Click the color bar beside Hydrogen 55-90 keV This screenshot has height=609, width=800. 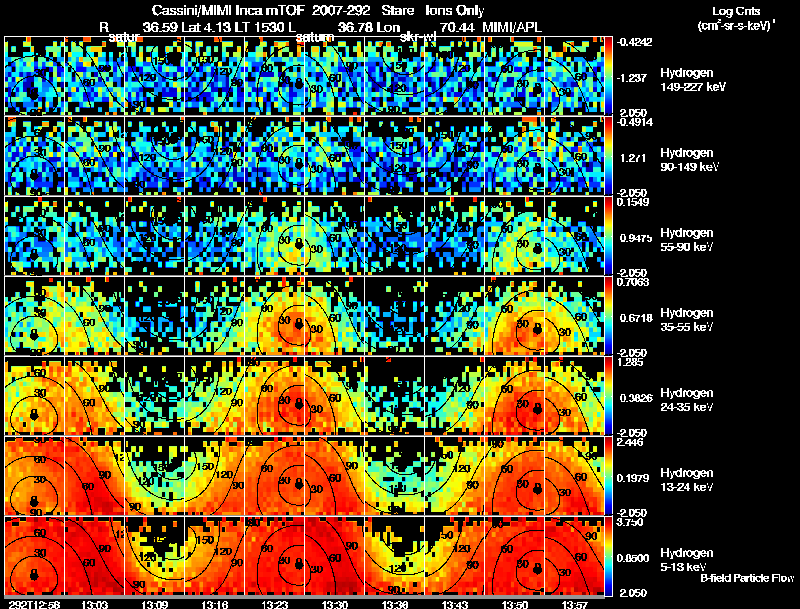pos(609,236)
